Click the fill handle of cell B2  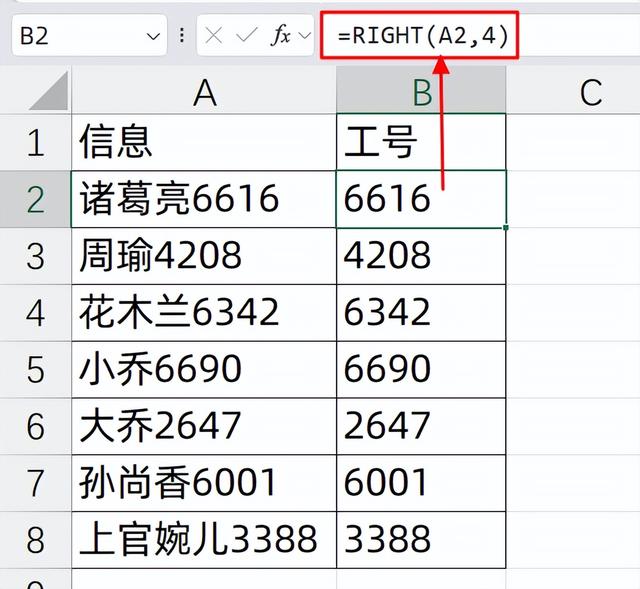[506, 227]
